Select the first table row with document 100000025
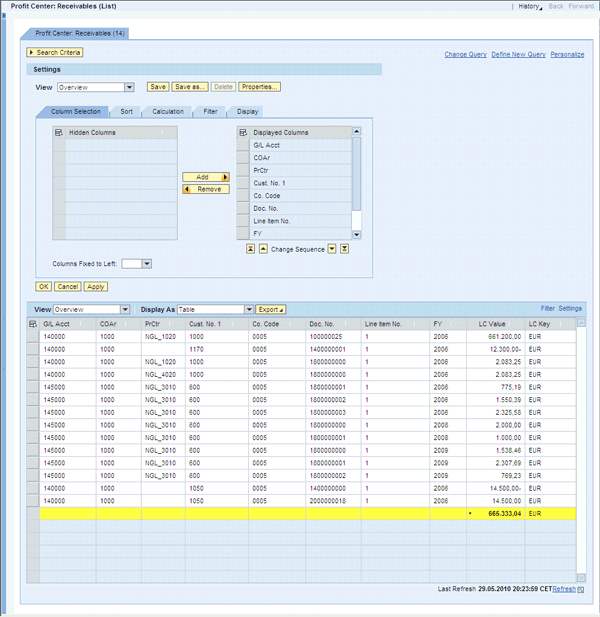 (x=33, y=337)
